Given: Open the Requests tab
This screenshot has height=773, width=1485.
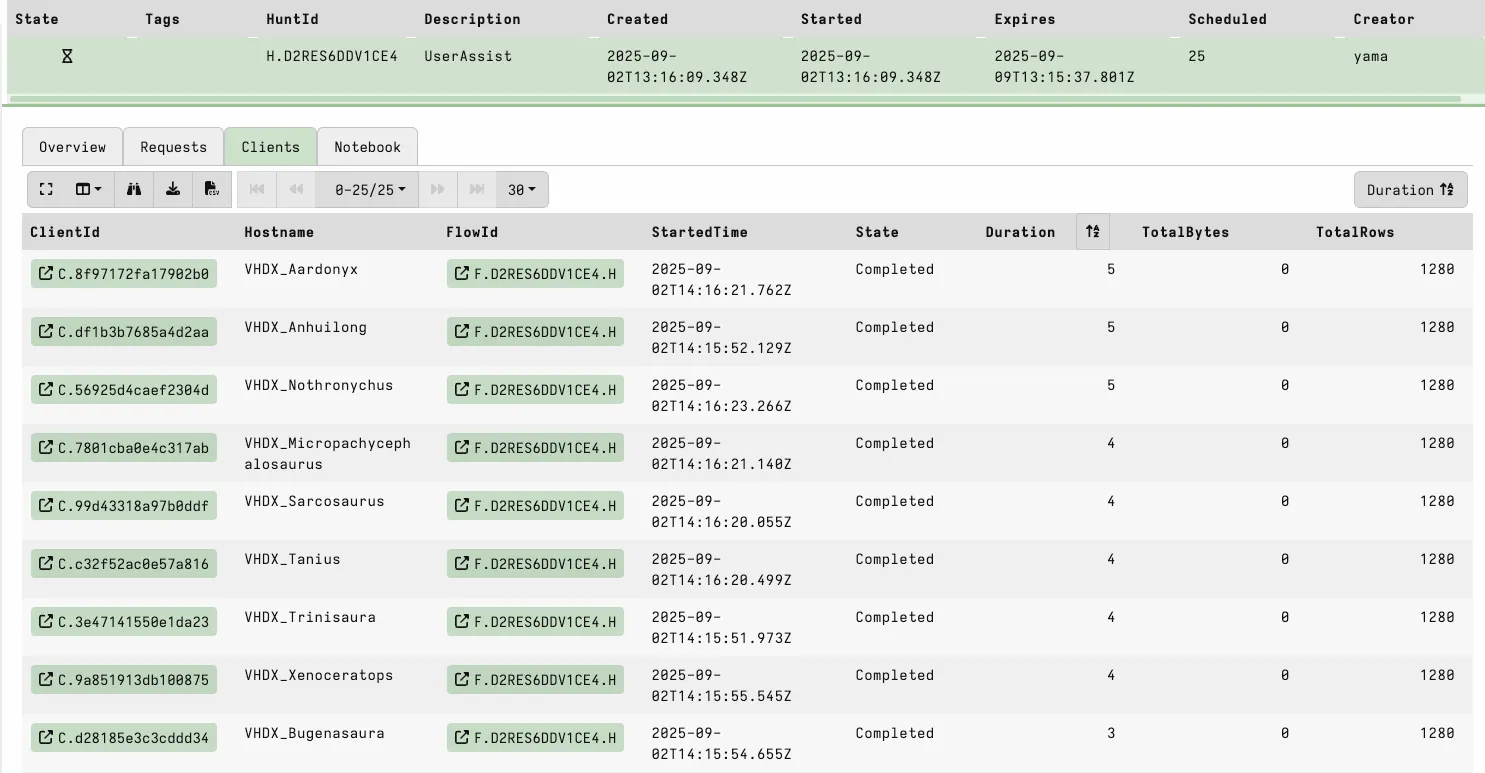Looking at the screenshot, I should pos(173,147).
